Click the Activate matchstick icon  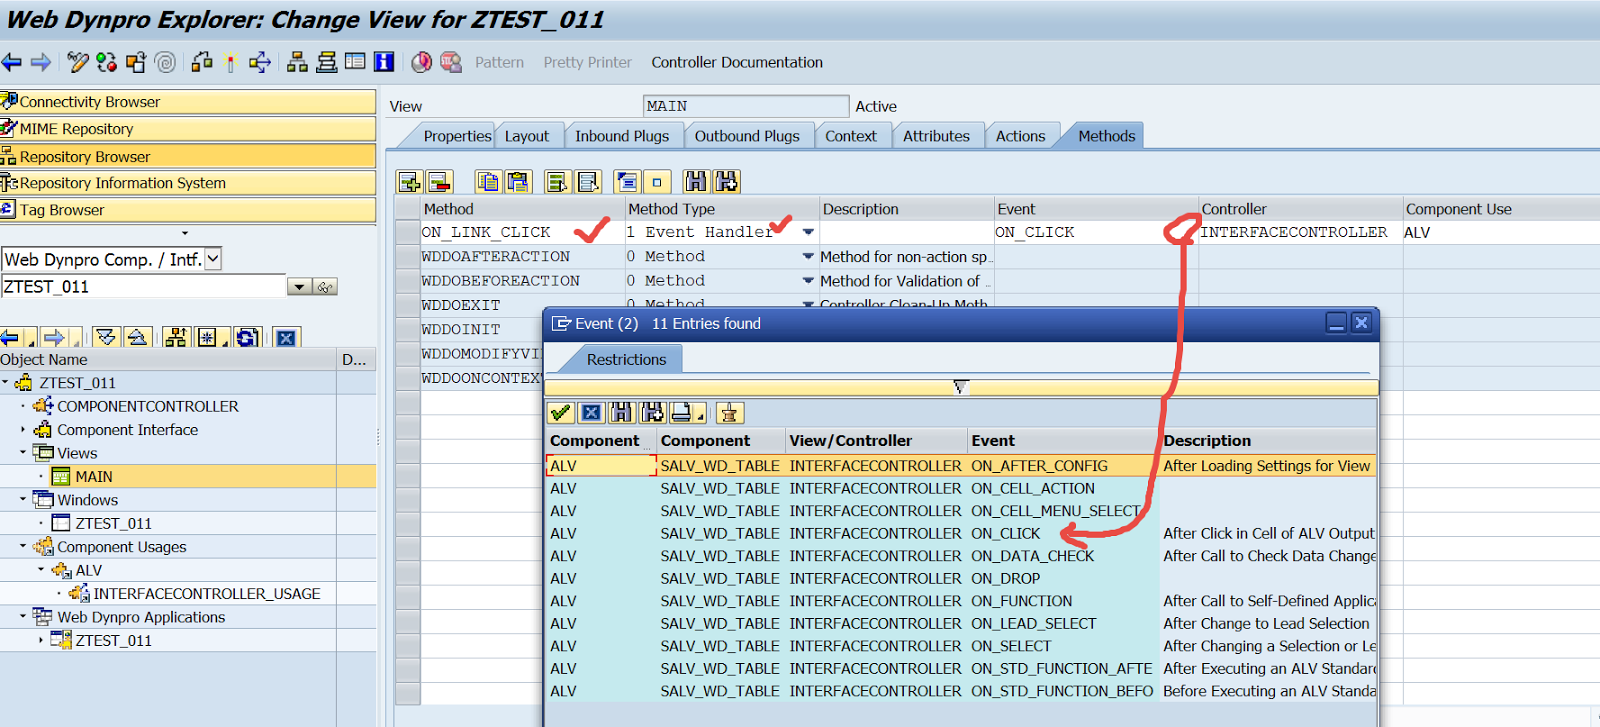pos(230,62)
